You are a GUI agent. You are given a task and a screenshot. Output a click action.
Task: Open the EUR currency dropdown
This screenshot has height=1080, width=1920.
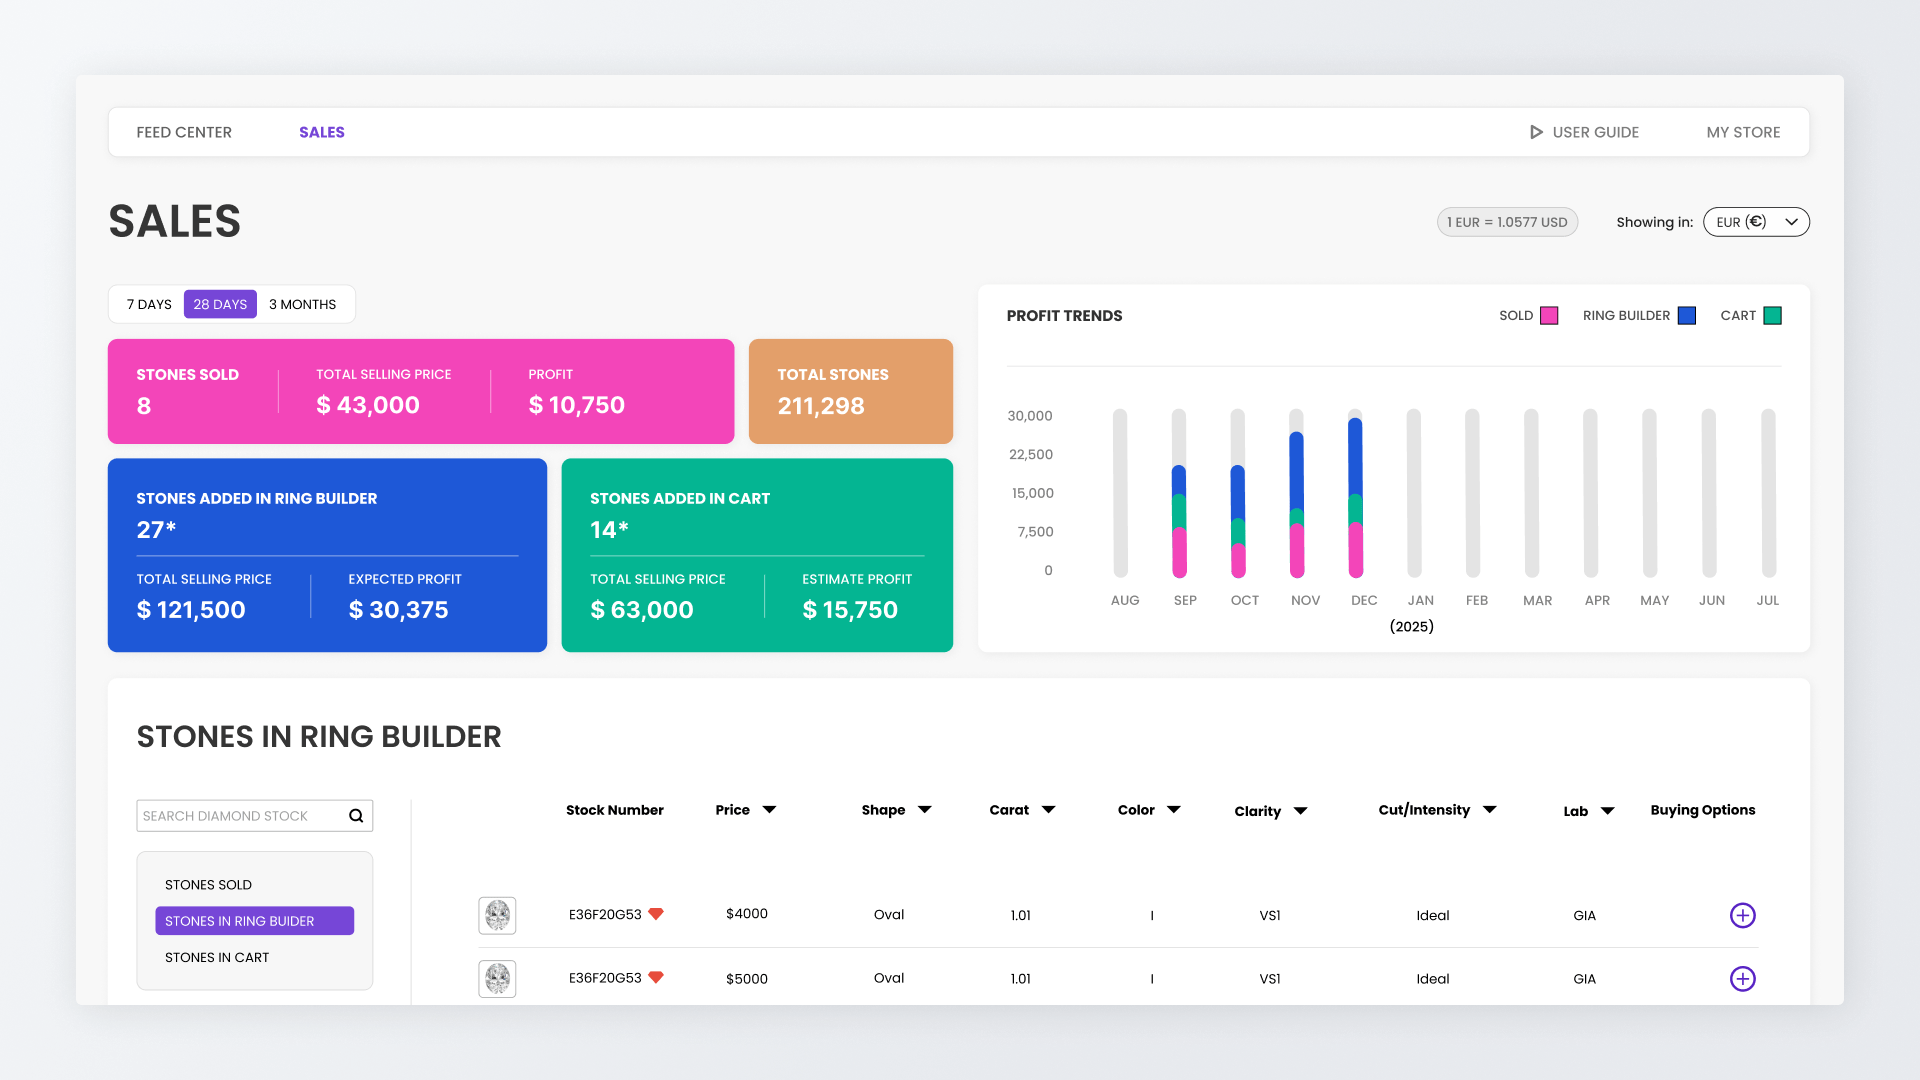(x=1756, y=222)
